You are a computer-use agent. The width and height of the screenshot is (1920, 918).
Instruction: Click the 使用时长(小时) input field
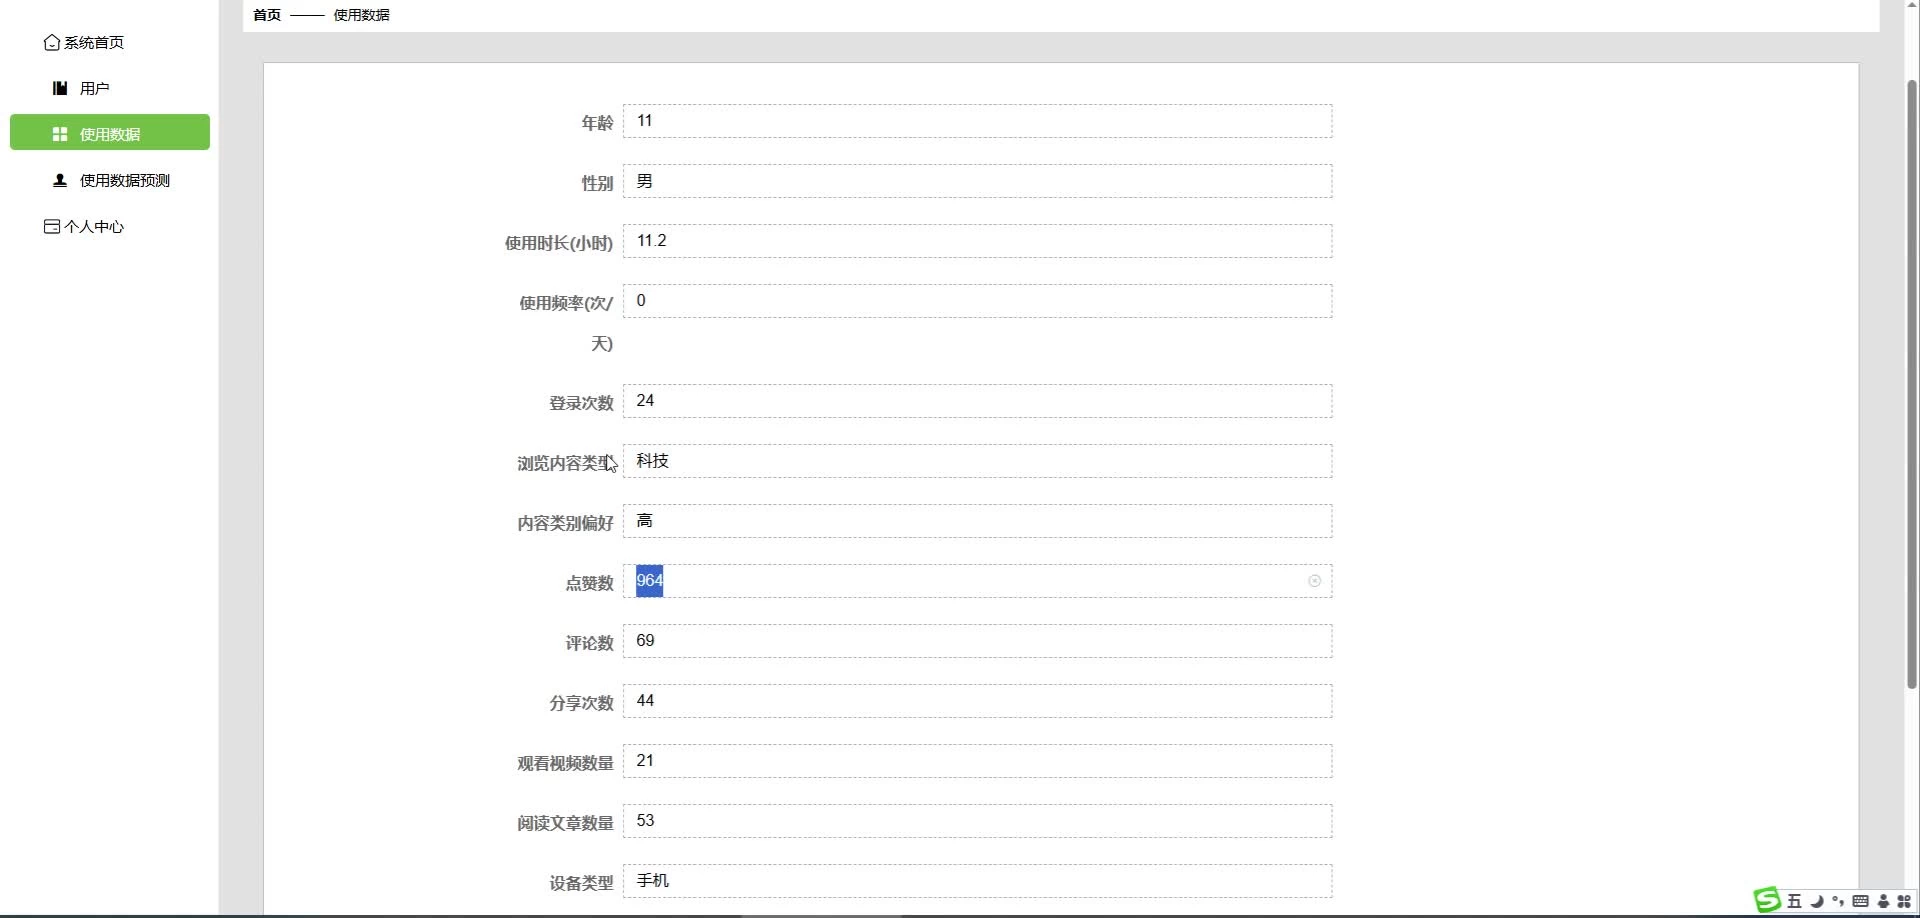click(x=977, y=241)
